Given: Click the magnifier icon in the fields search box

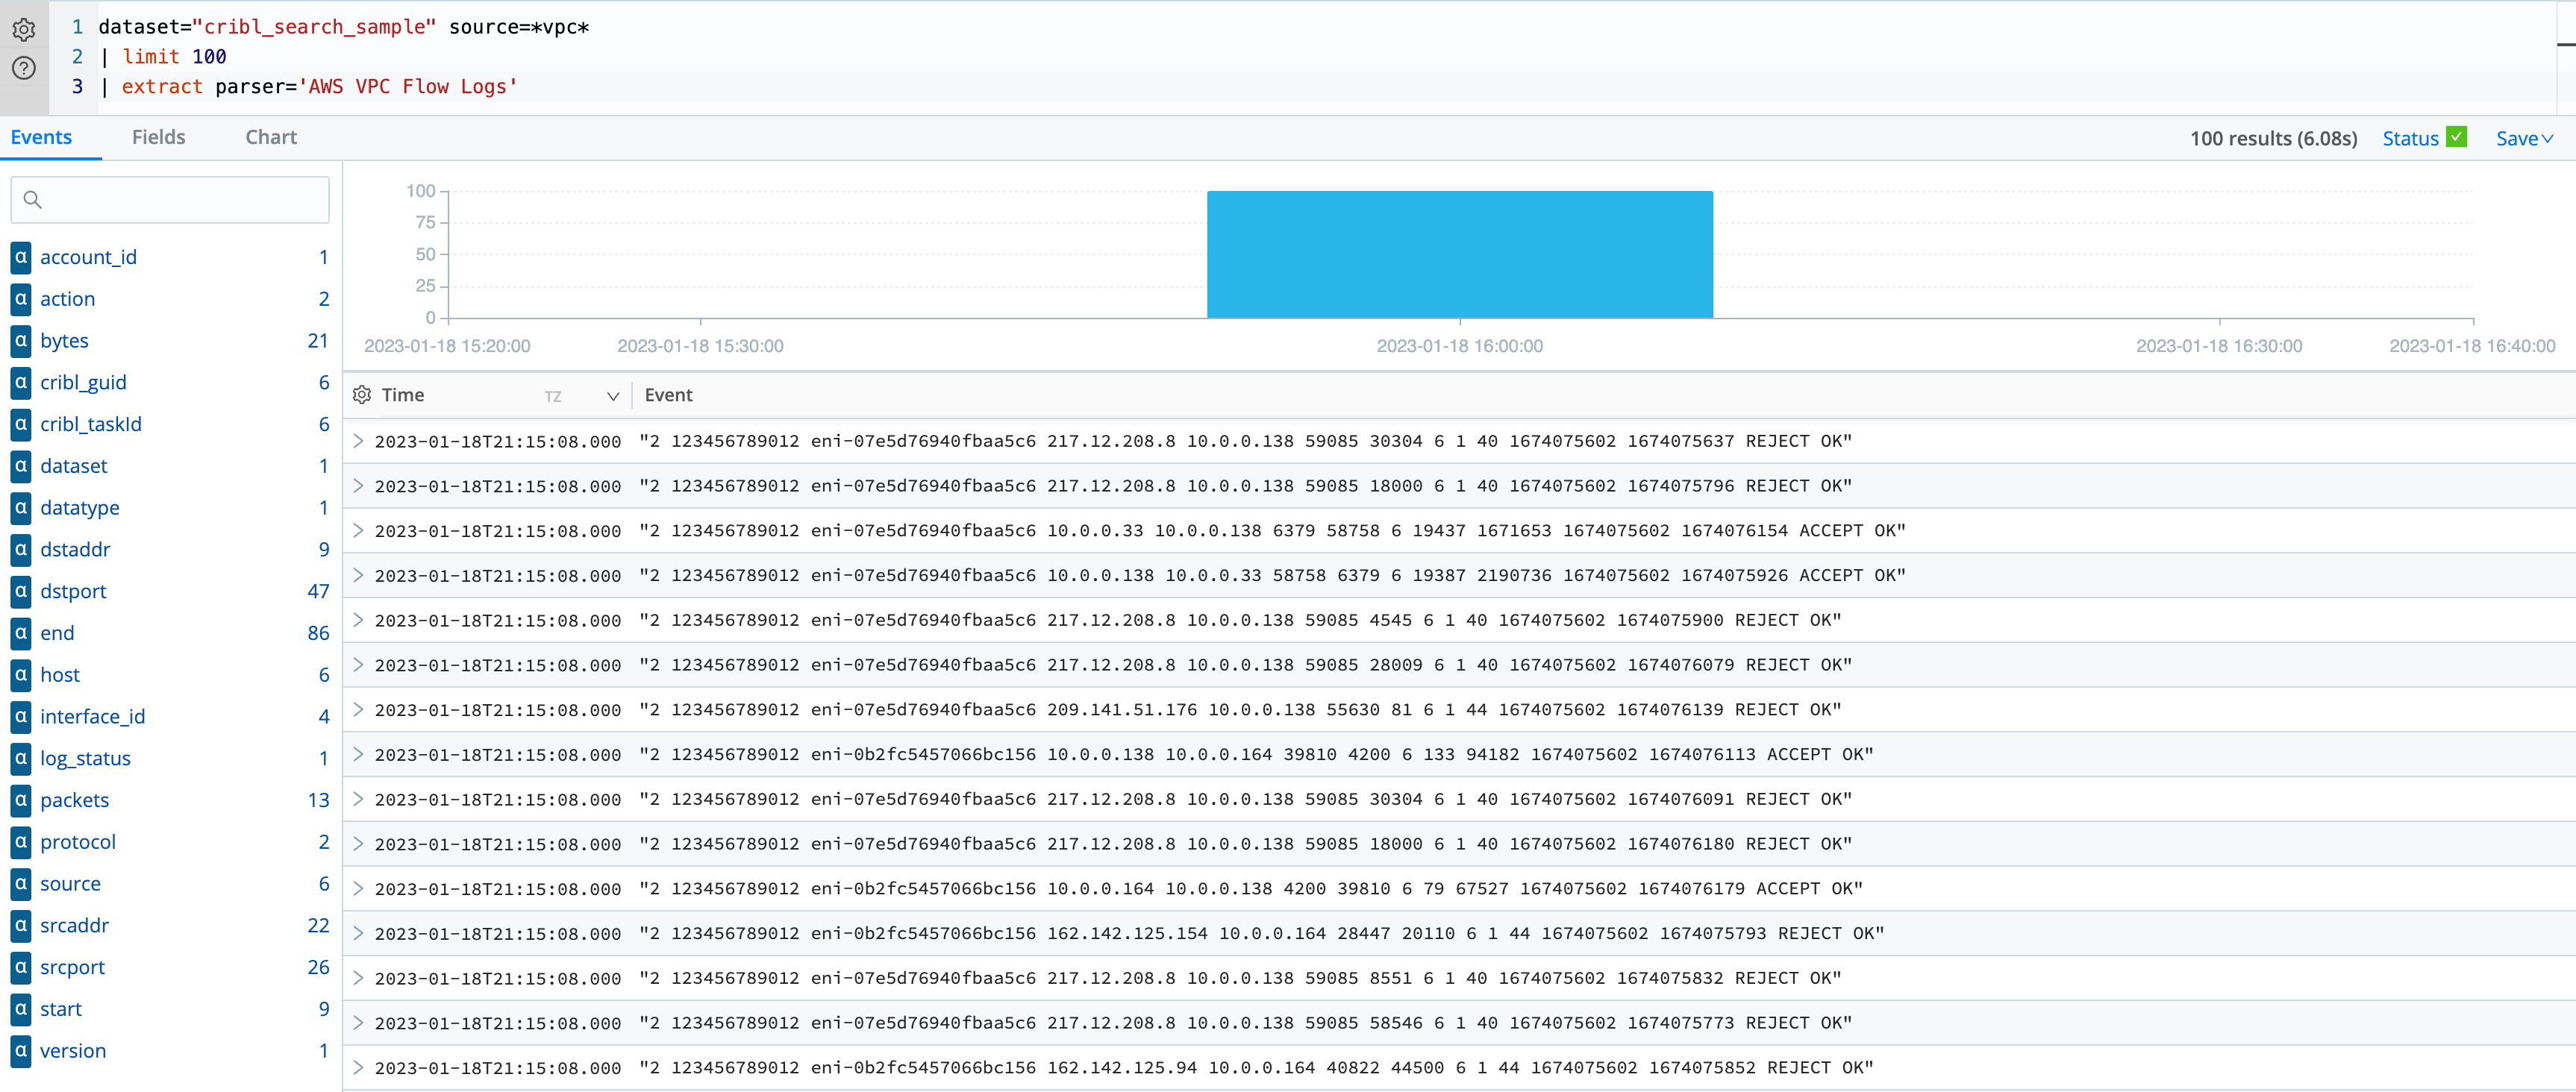Looking at the screenshot, I should click(33, 200).
